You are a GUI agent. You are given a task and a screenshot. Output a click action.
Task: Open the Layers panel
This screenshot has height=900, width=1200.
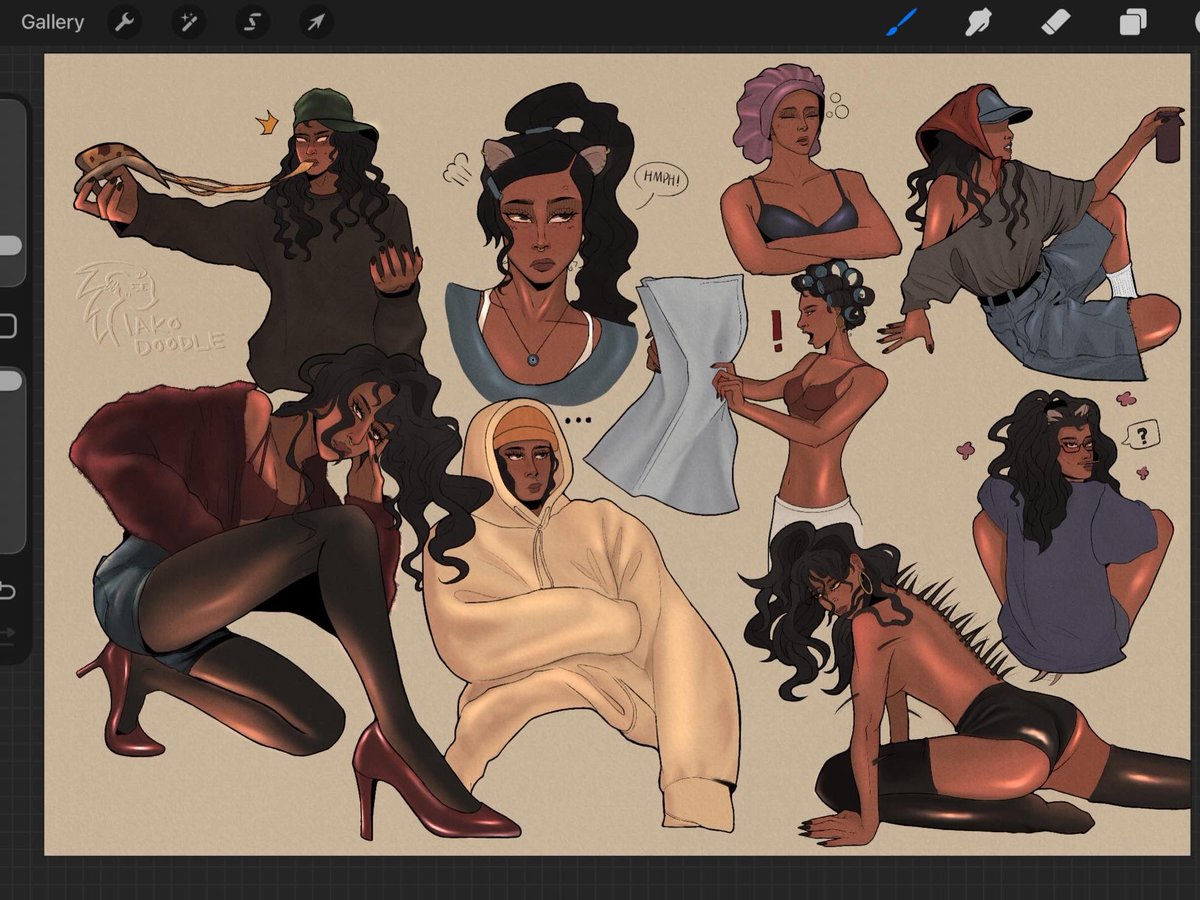[1133, 22]
